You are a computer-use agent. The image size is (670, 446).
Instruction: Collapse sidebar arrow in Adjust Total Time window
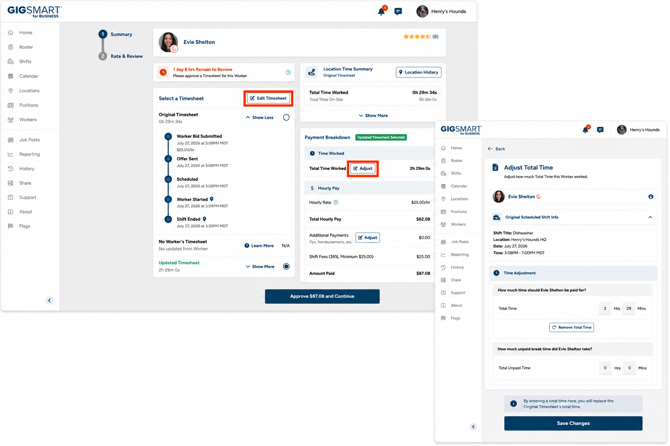[x=473, y=427]
